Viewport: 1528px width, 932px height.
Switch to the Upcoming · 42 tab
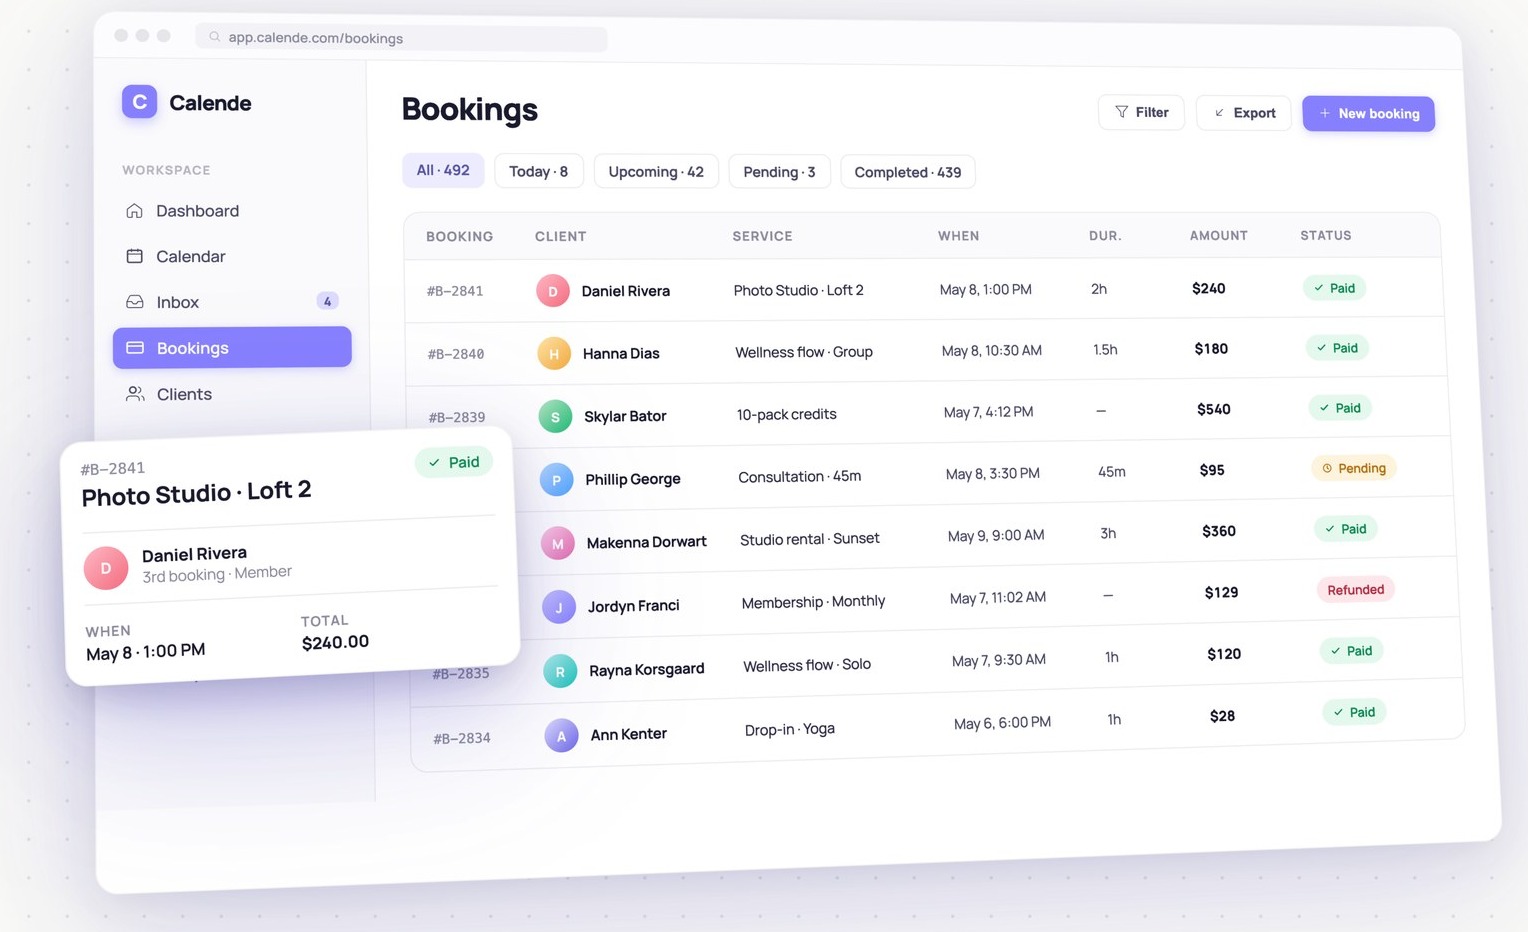click(656, 172)
